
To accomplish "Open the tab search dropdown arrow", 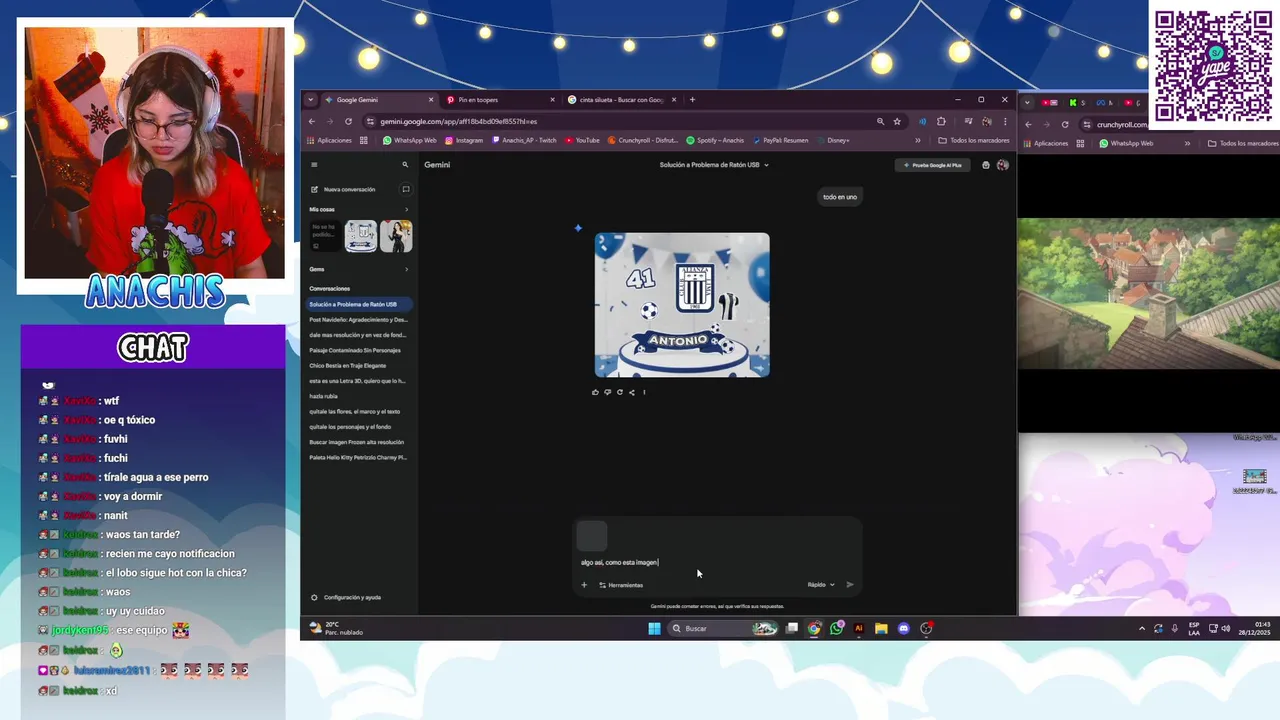I will pyautogui.click(x=310, y=100).
